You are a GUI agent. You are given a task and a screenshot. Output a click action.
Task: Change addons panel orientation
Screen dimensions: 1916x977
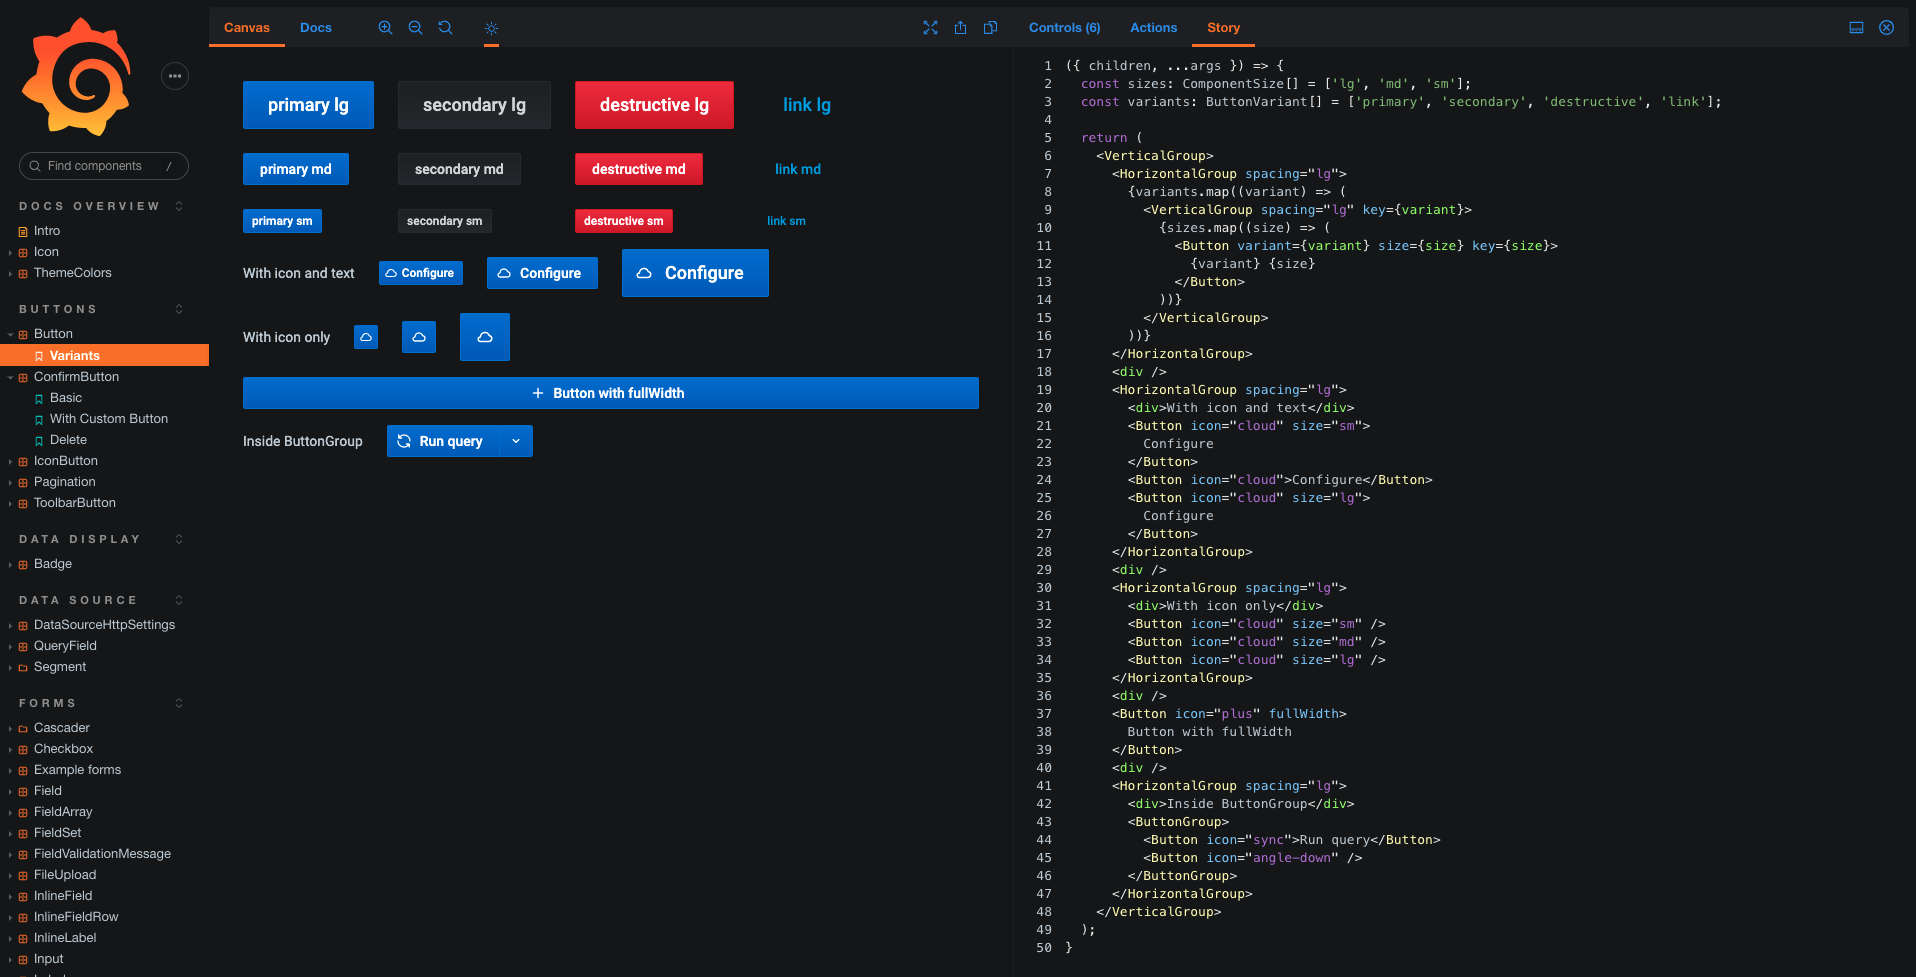pyautogui.click(x=1856, y=27)
